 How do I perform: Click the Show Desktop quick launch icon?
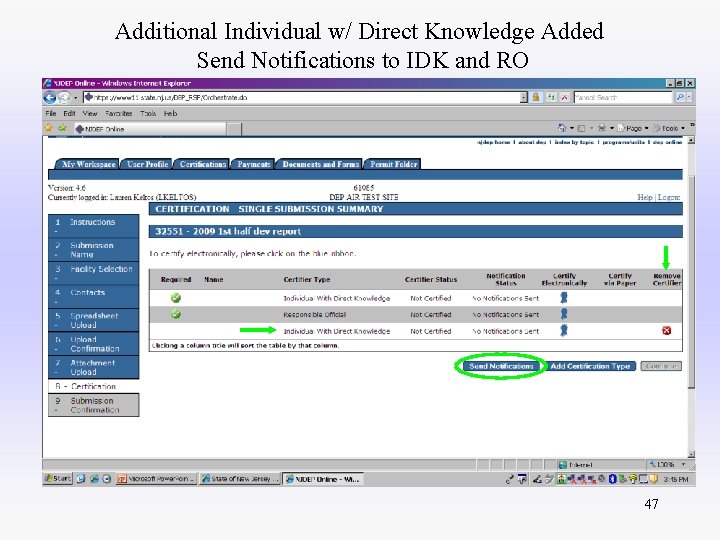81,479
